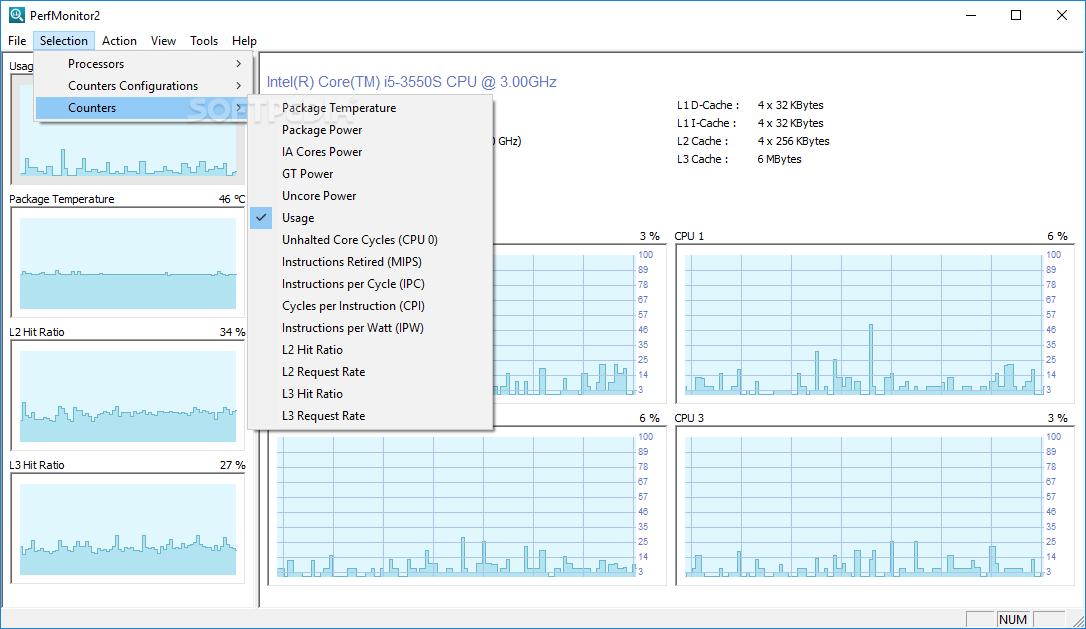
Task: Maximize the PerfMonitor2 window
Action: [1016, 15]
